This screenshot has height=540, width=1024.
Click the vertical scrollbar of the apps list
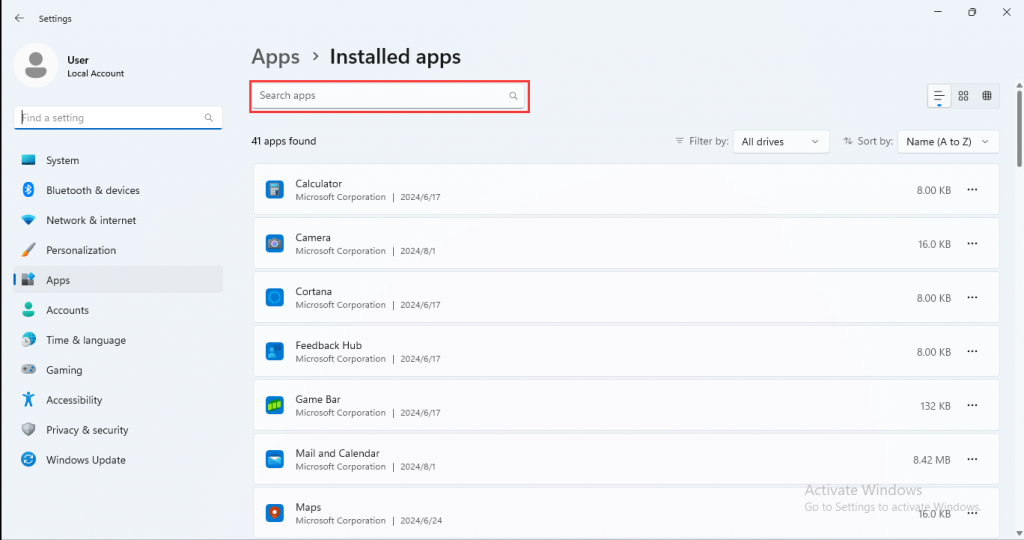(1019, 128)
